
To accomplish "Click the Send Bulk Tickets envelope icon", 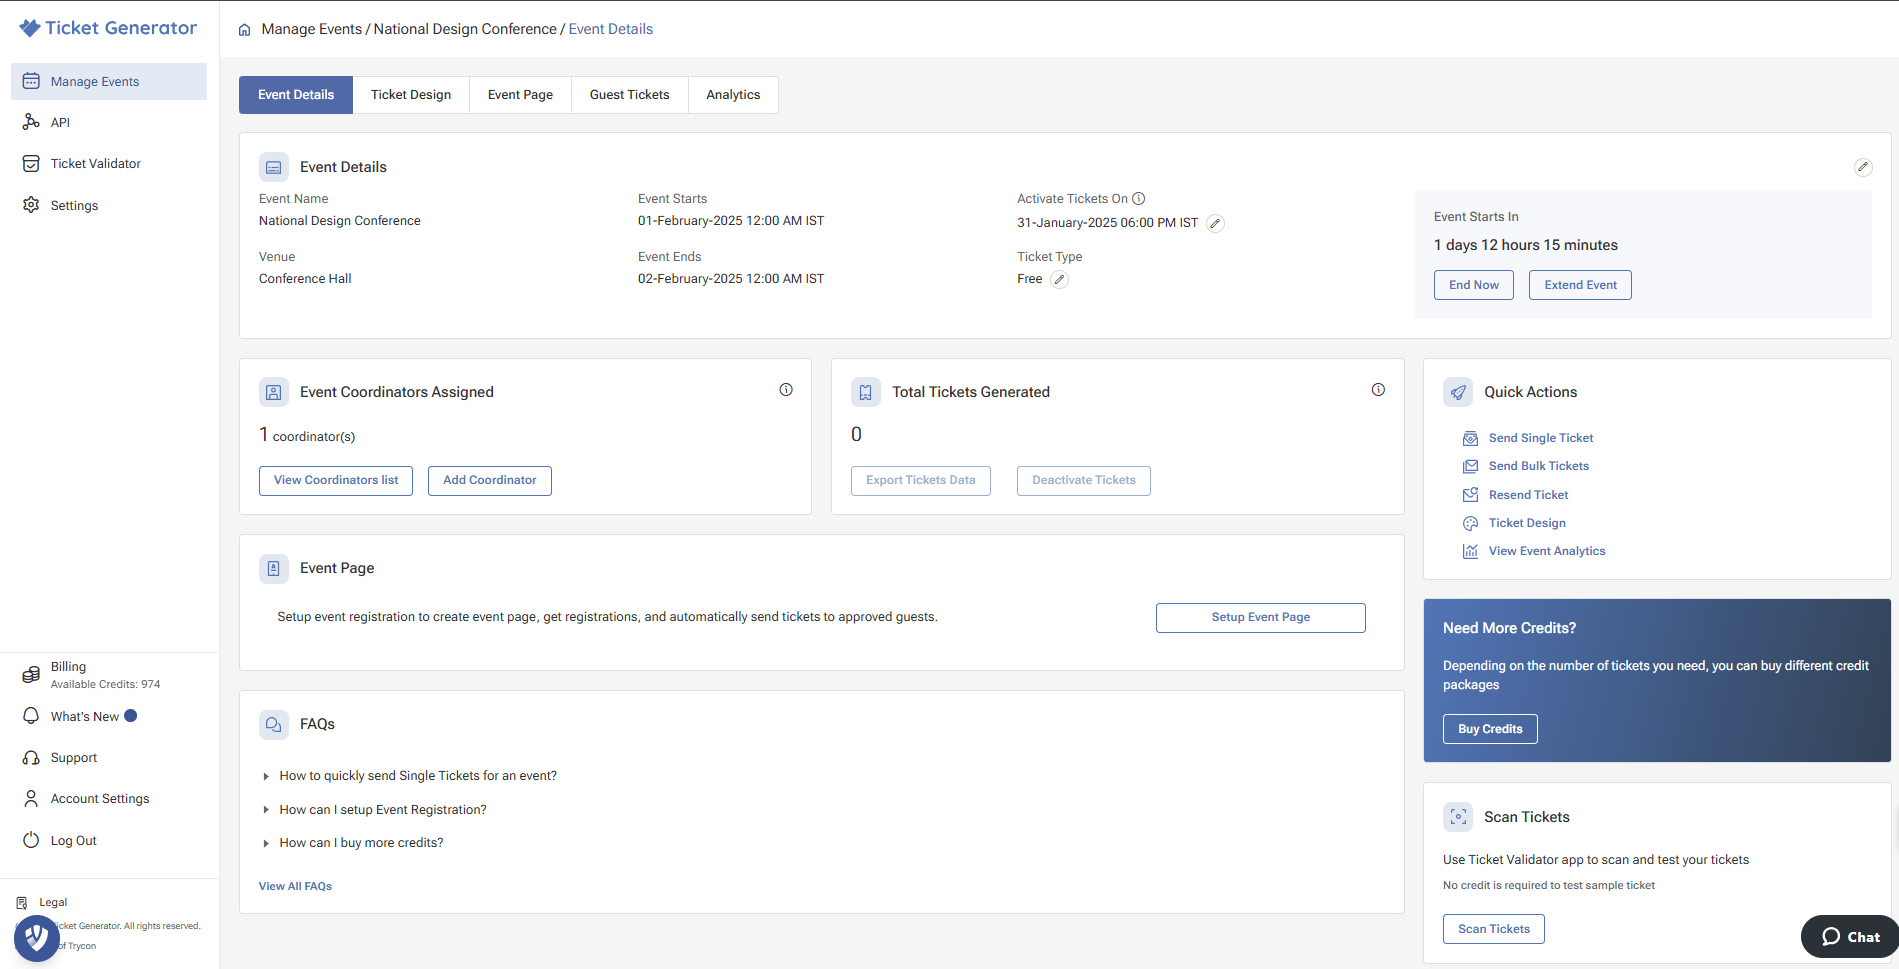I will click(1470, 466).
